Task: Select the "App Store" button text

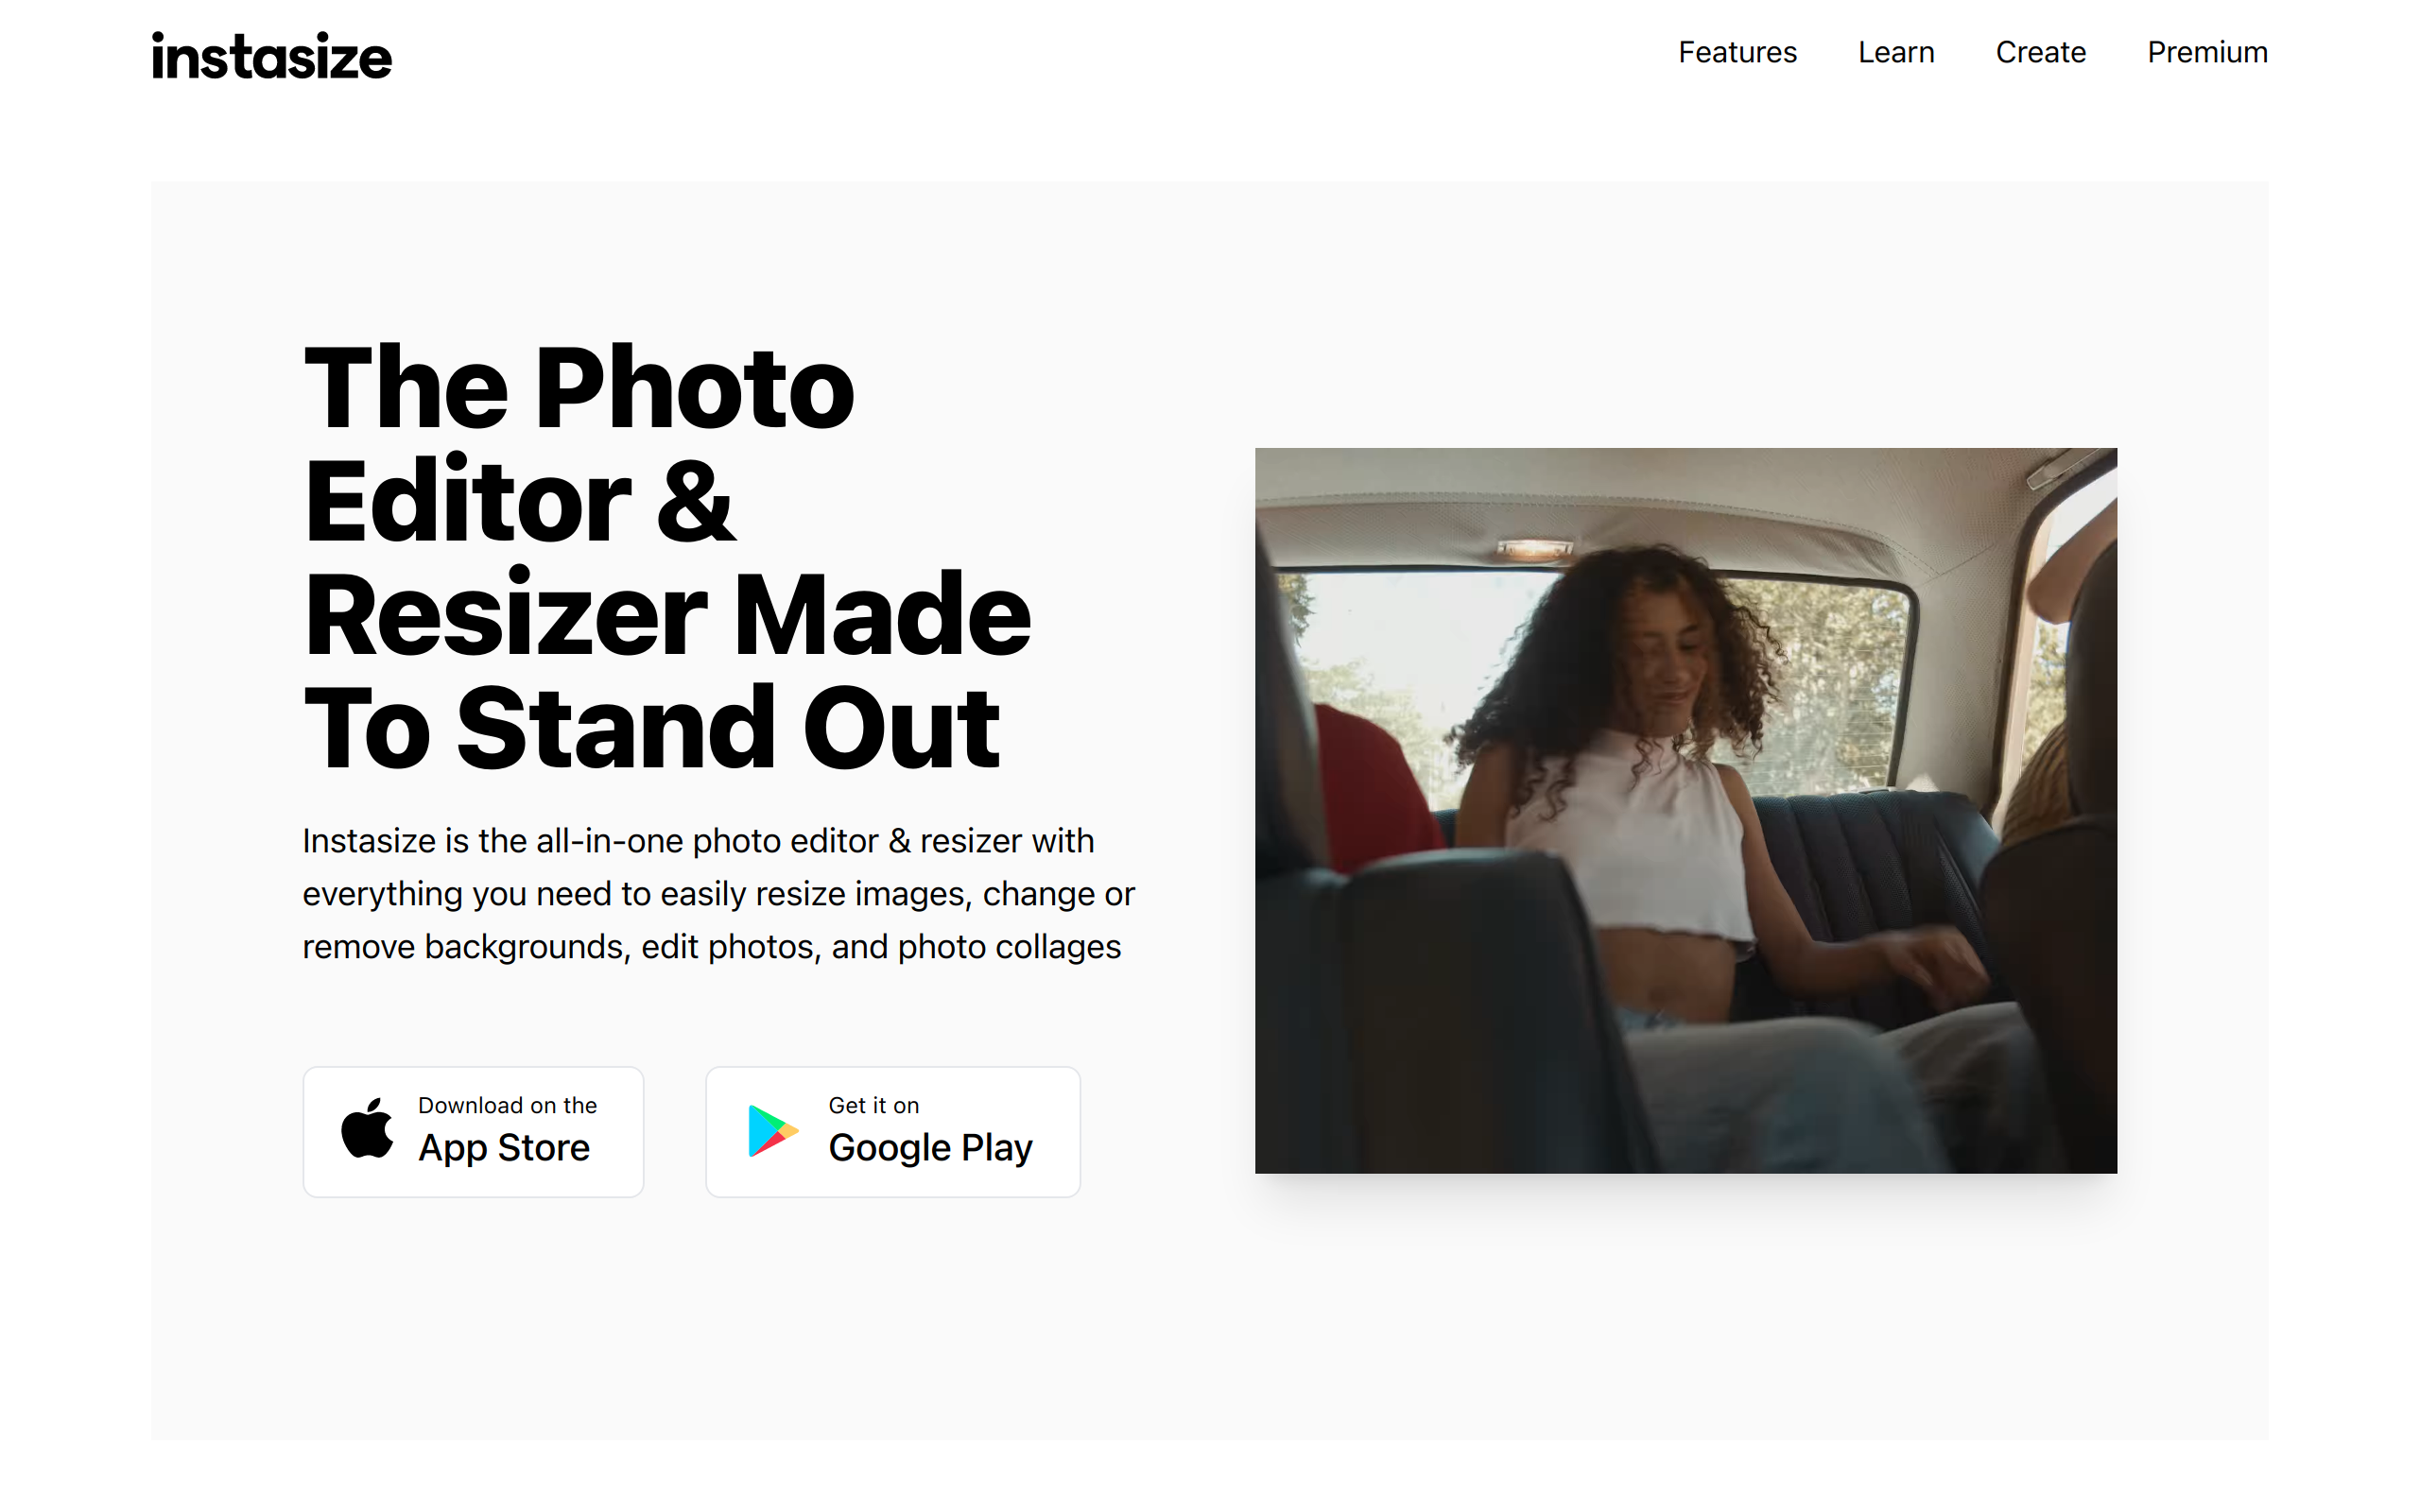Action: [504, 1148]
